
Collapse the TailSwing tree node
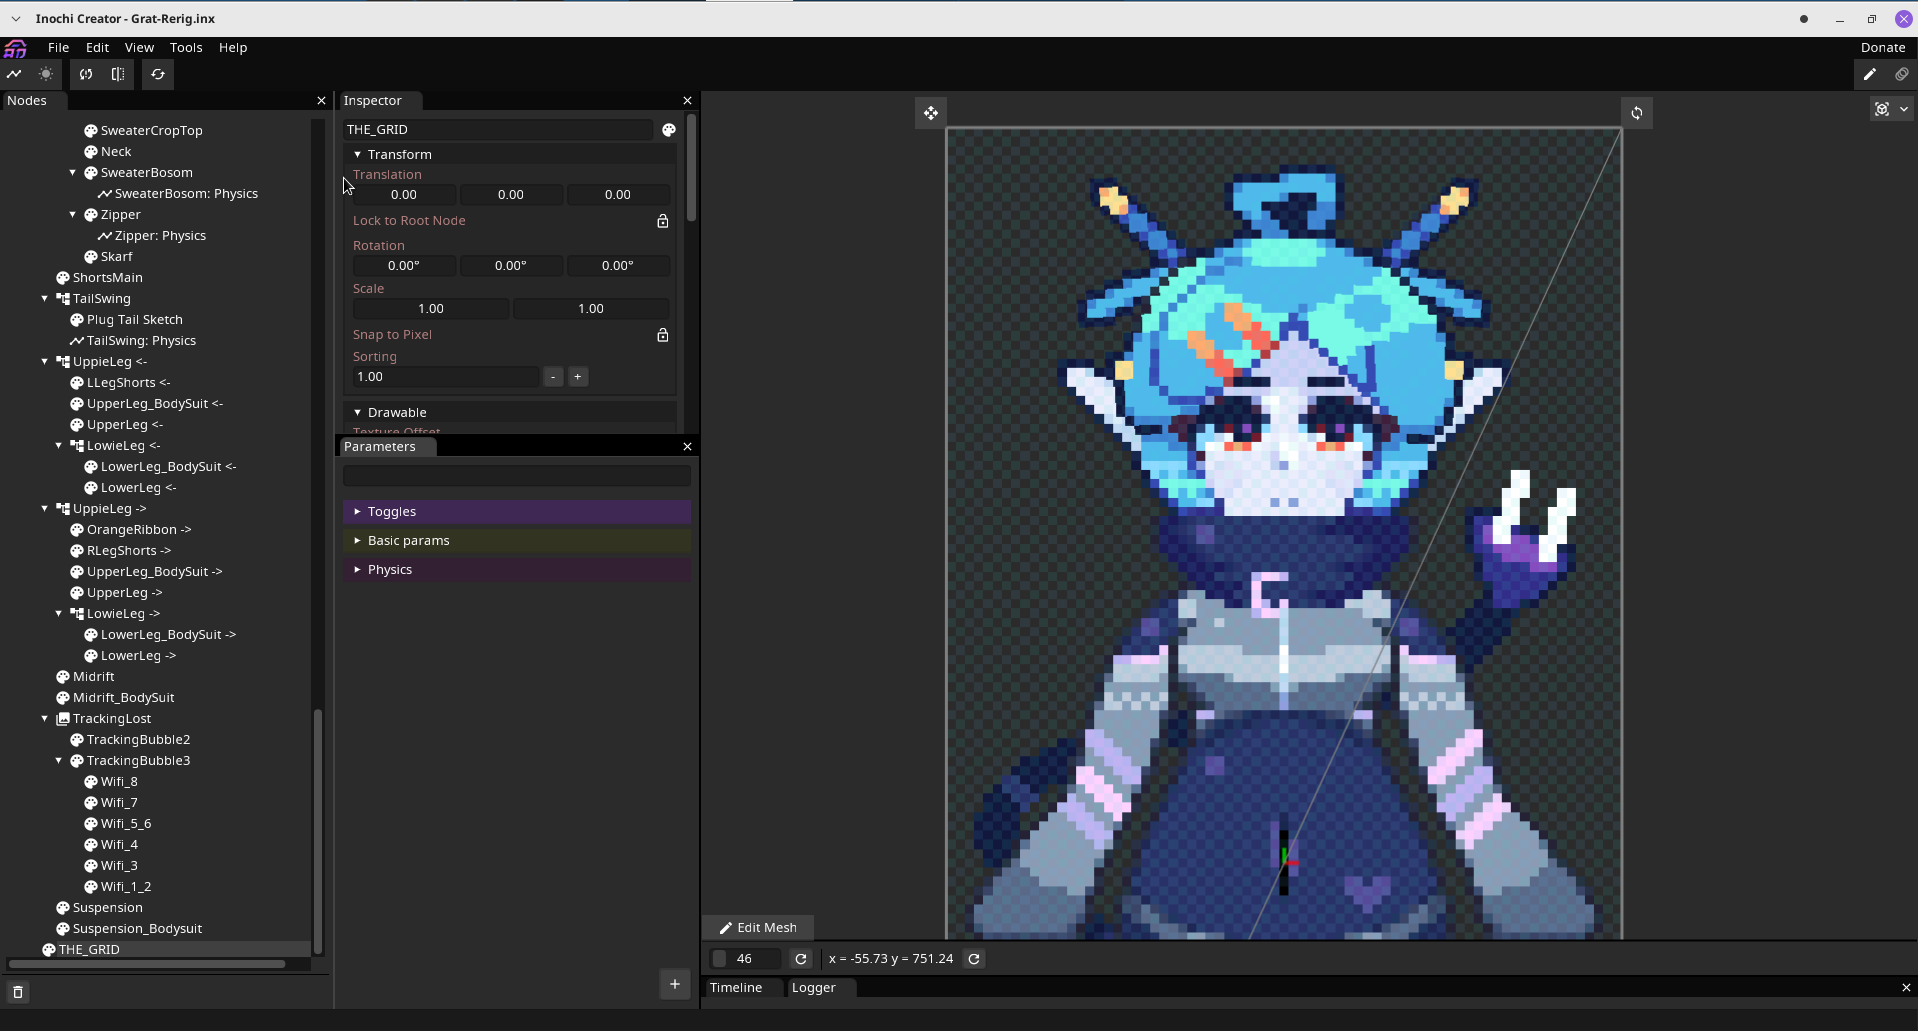click(45, 299)
